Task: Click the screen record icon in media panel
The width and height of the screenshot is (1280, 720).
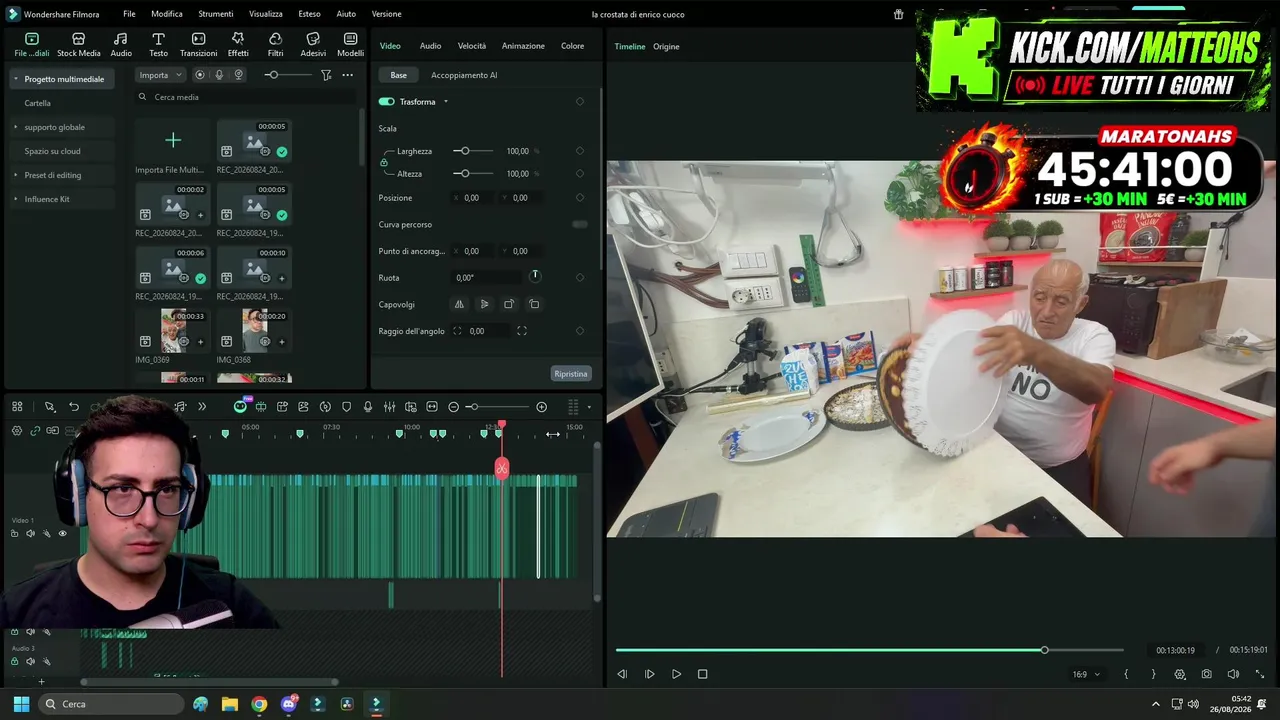Action: [x=200, y=75]
